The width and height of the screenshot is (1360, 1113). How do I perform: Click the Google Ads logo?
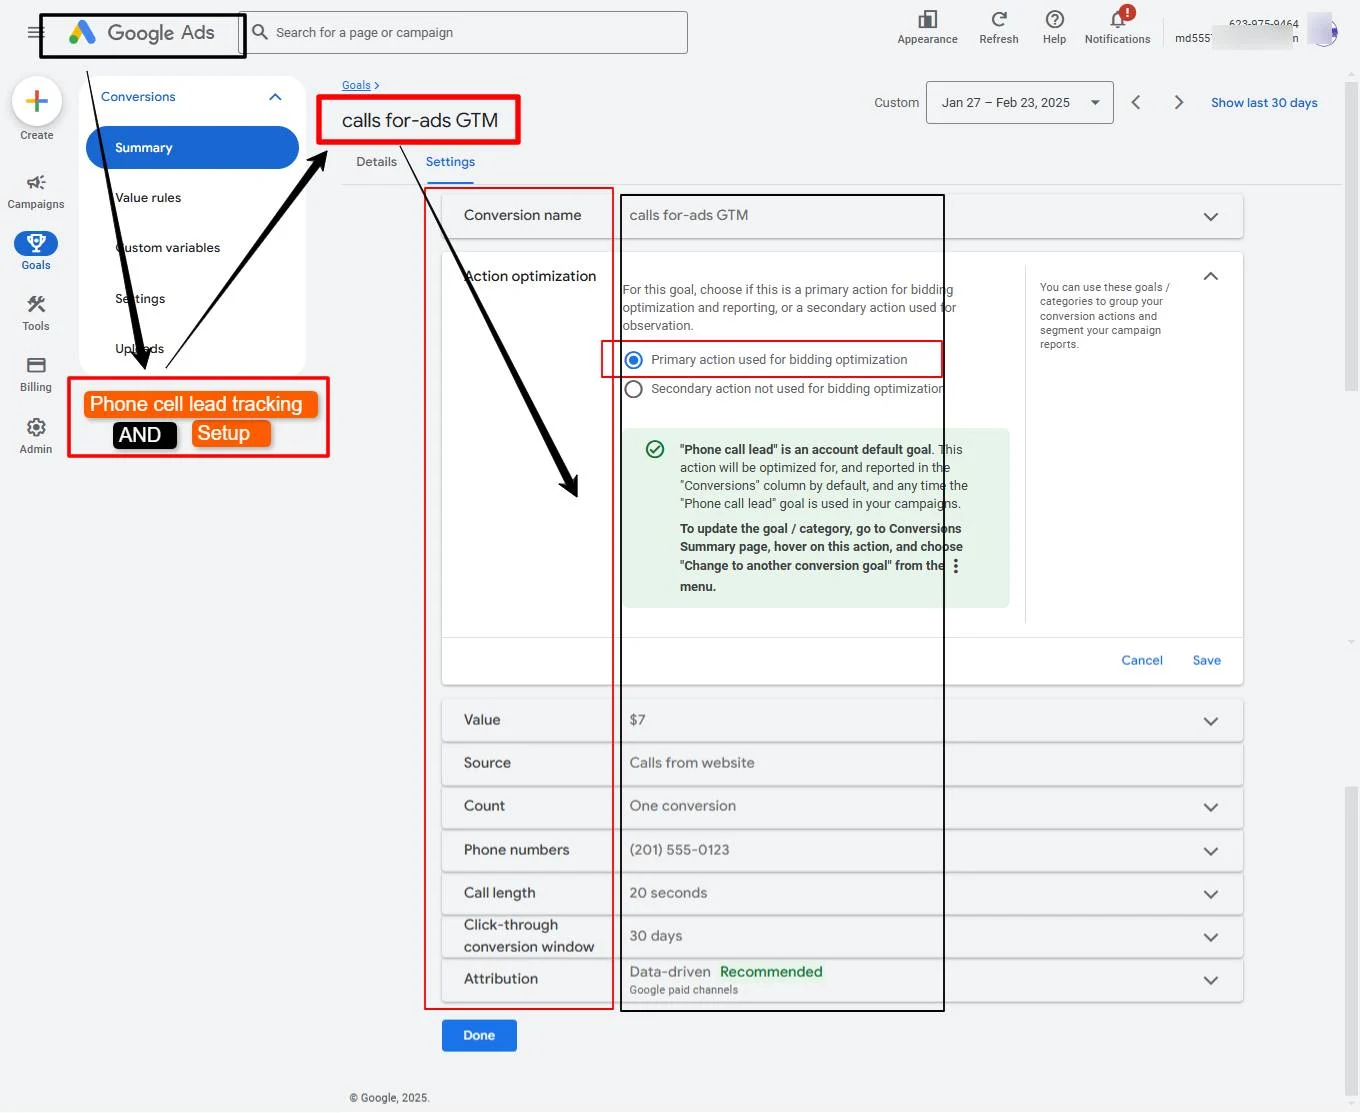click(x=141, y=33)
